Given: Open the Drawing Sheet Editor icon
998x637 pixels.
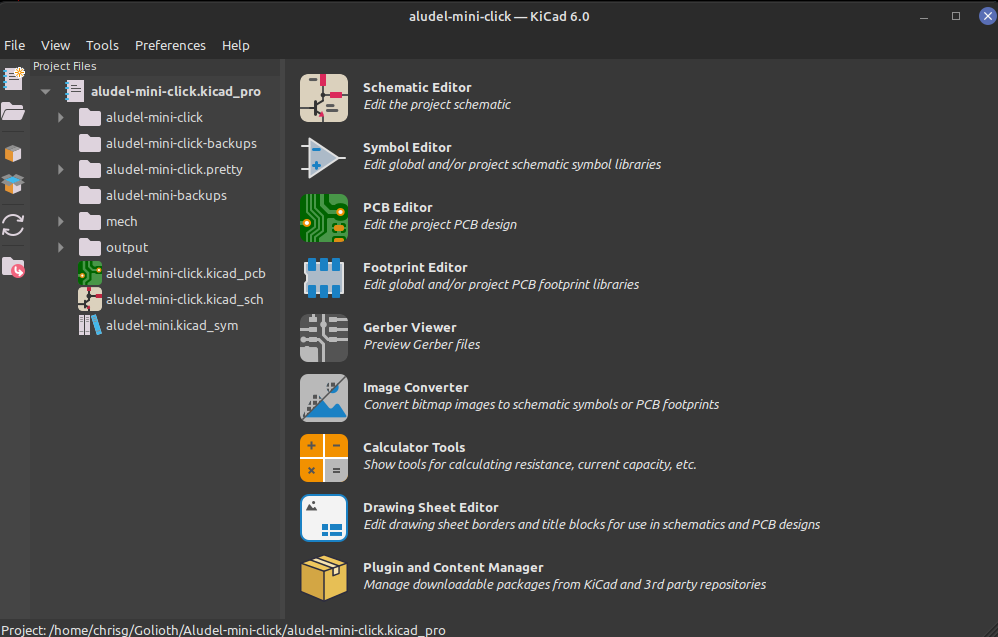Looking at the screenshot, I should (324, 518).
